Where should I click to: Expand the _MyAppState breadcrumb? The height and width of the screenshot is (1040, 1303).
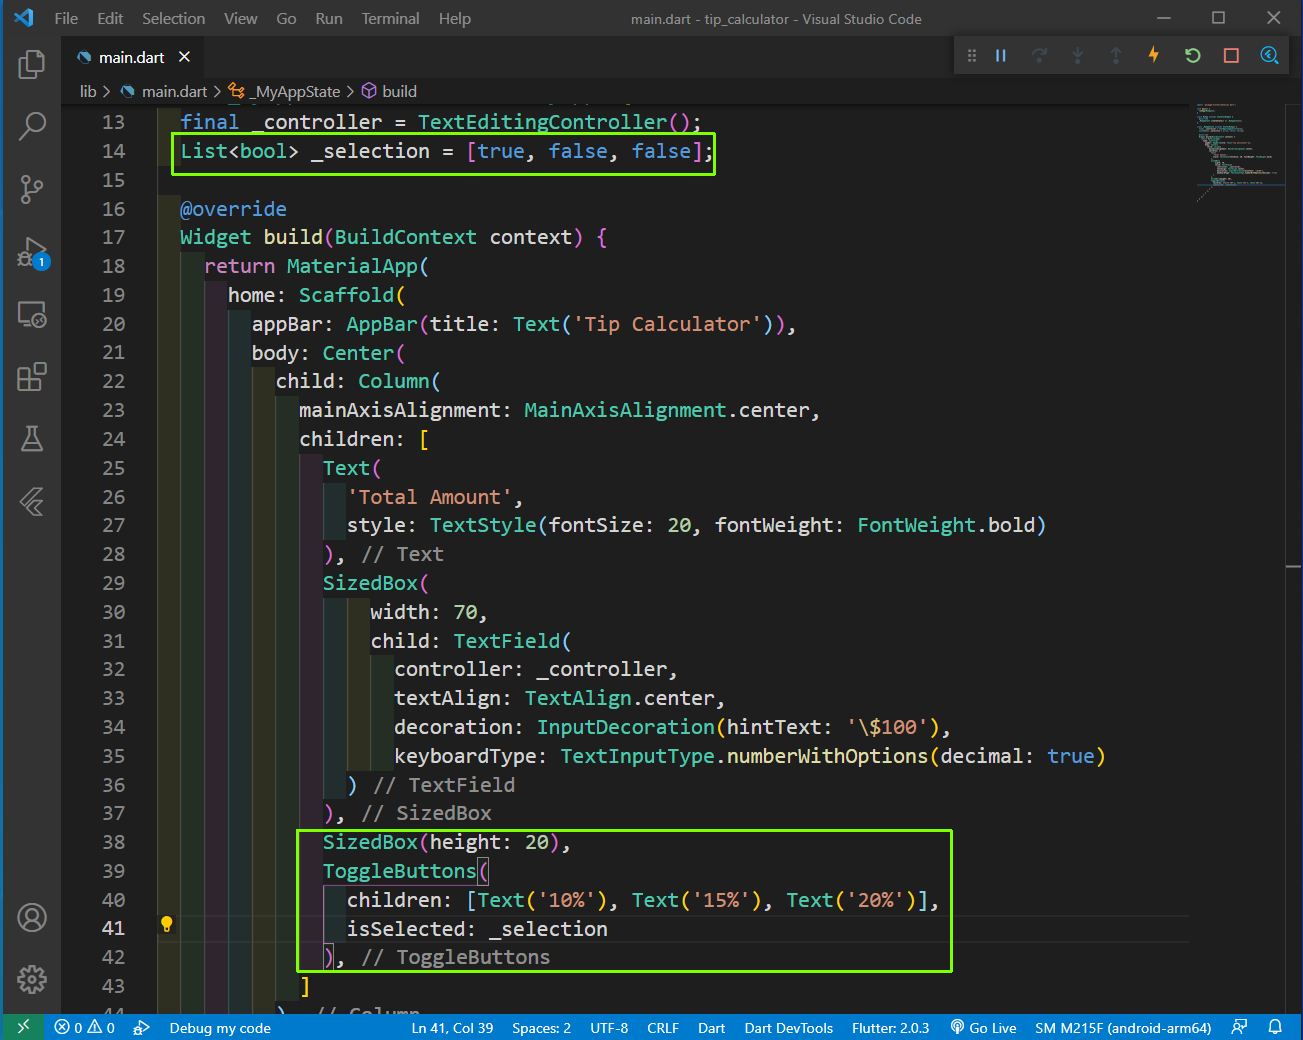285,91
